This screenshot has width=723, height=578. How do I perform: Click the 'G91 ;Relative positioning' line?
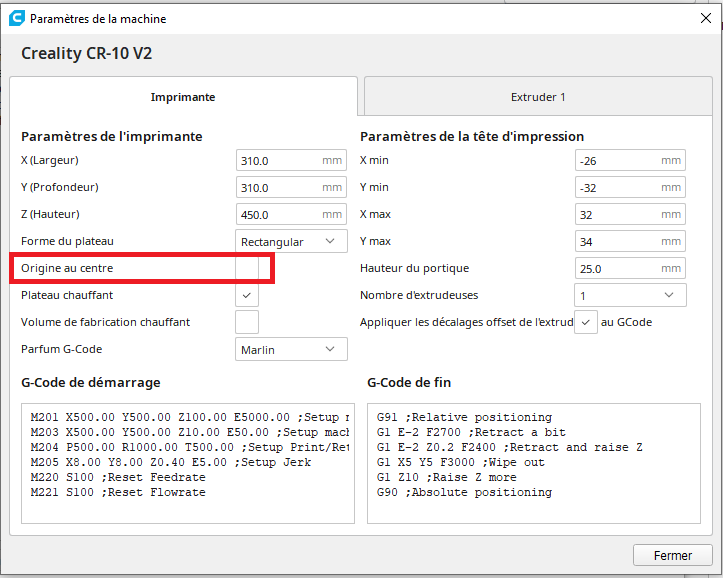[x=464, y=417]
